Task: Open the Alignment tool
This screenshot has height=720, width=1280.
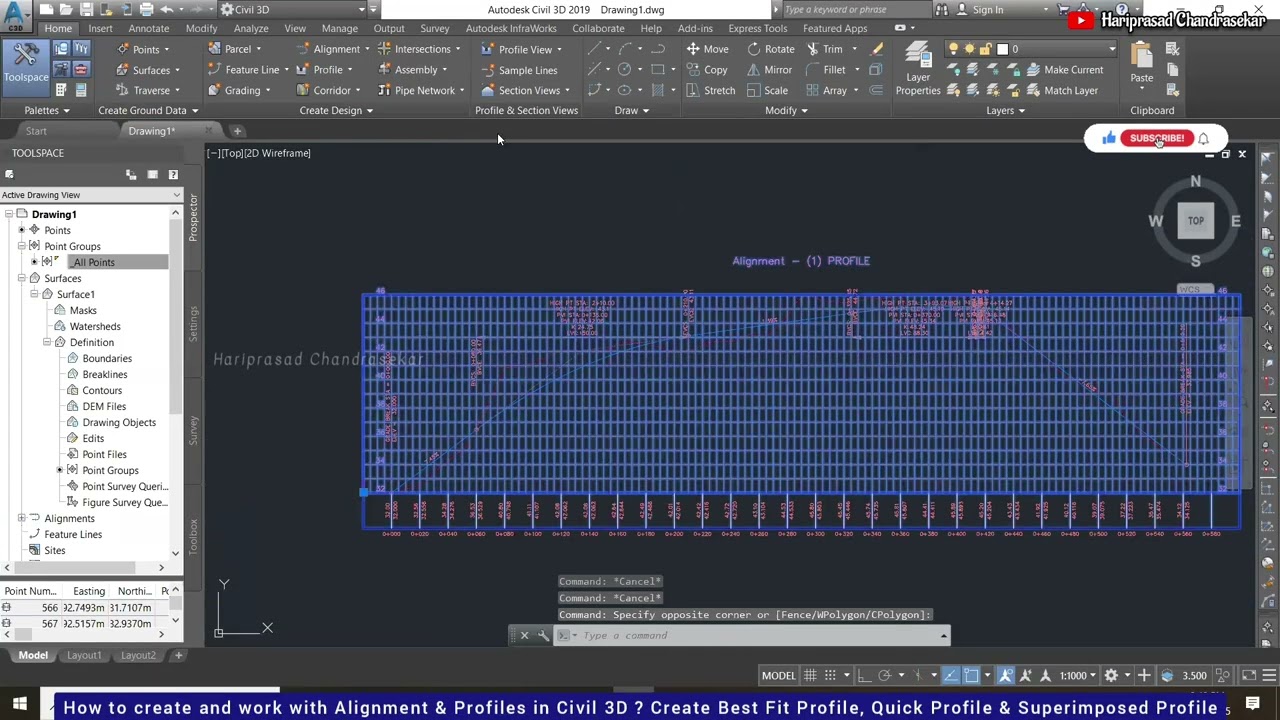Action: (x=334, y=49)
